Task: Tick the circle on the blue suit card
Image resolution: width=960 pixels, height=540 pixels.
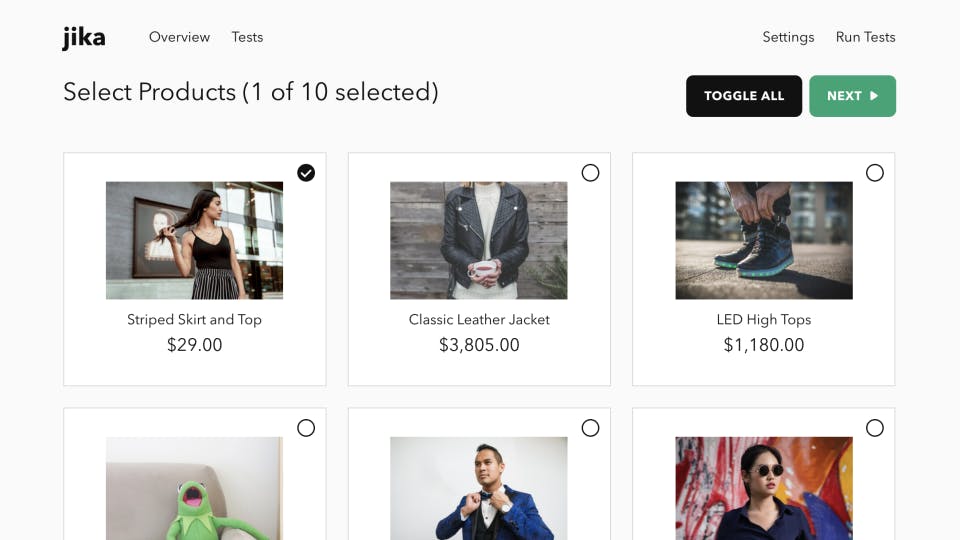Action: [590, 428]
